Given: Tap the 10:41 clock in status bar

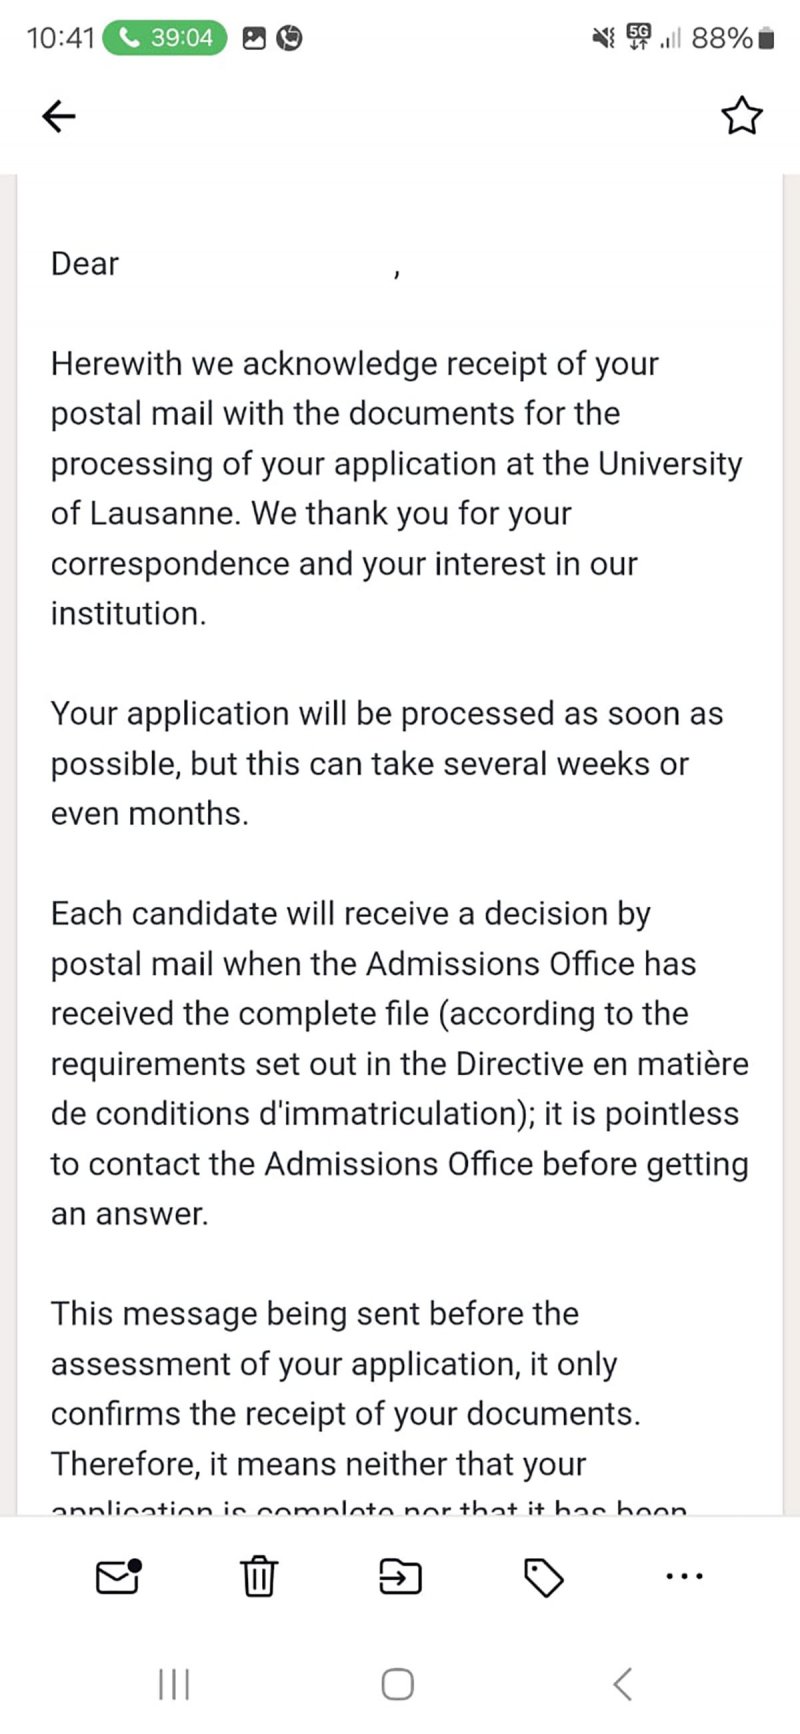Looking at the screenshot, I should click(x=60, y=38).
